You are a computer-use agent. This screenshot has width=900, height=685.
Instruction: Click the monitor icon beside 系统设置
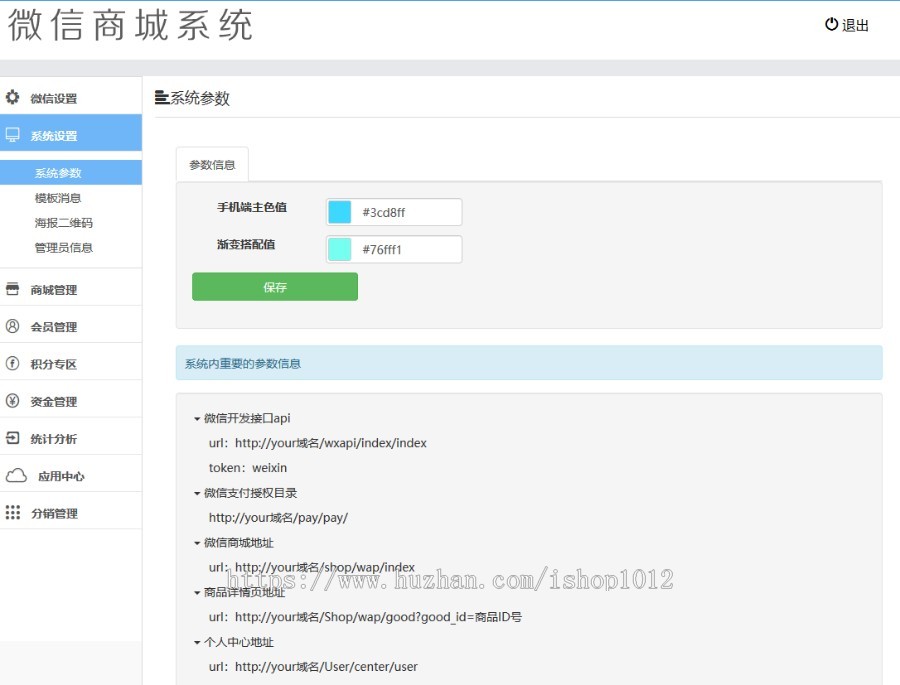[12, 135]
